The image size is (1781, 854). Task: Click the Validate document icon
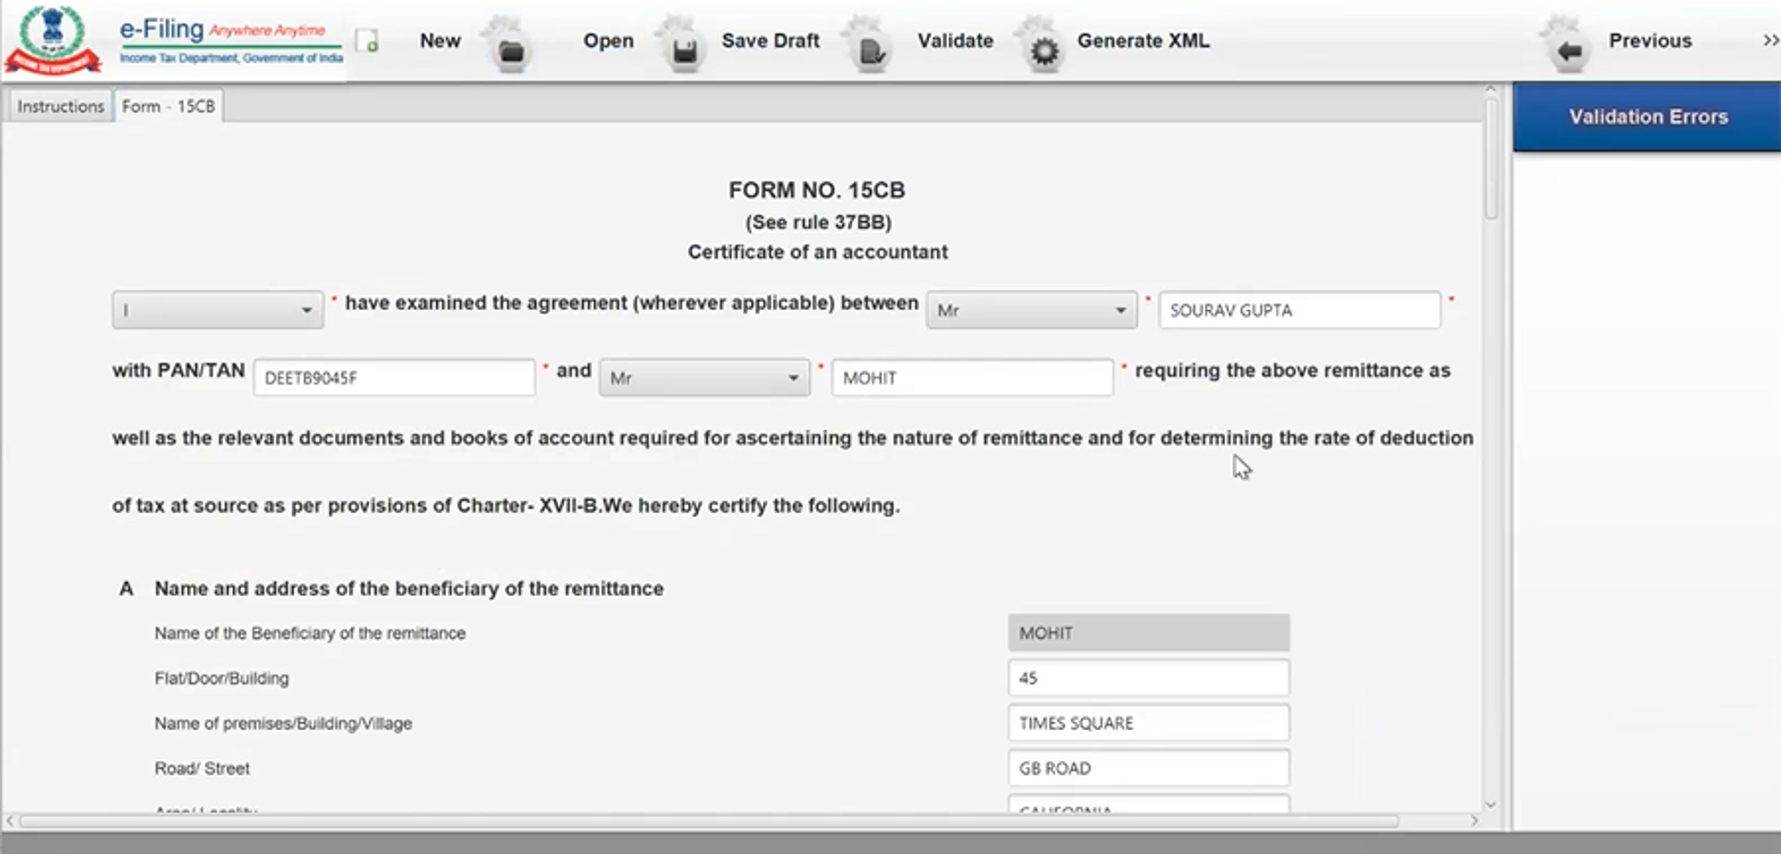[x=870, y=50]
